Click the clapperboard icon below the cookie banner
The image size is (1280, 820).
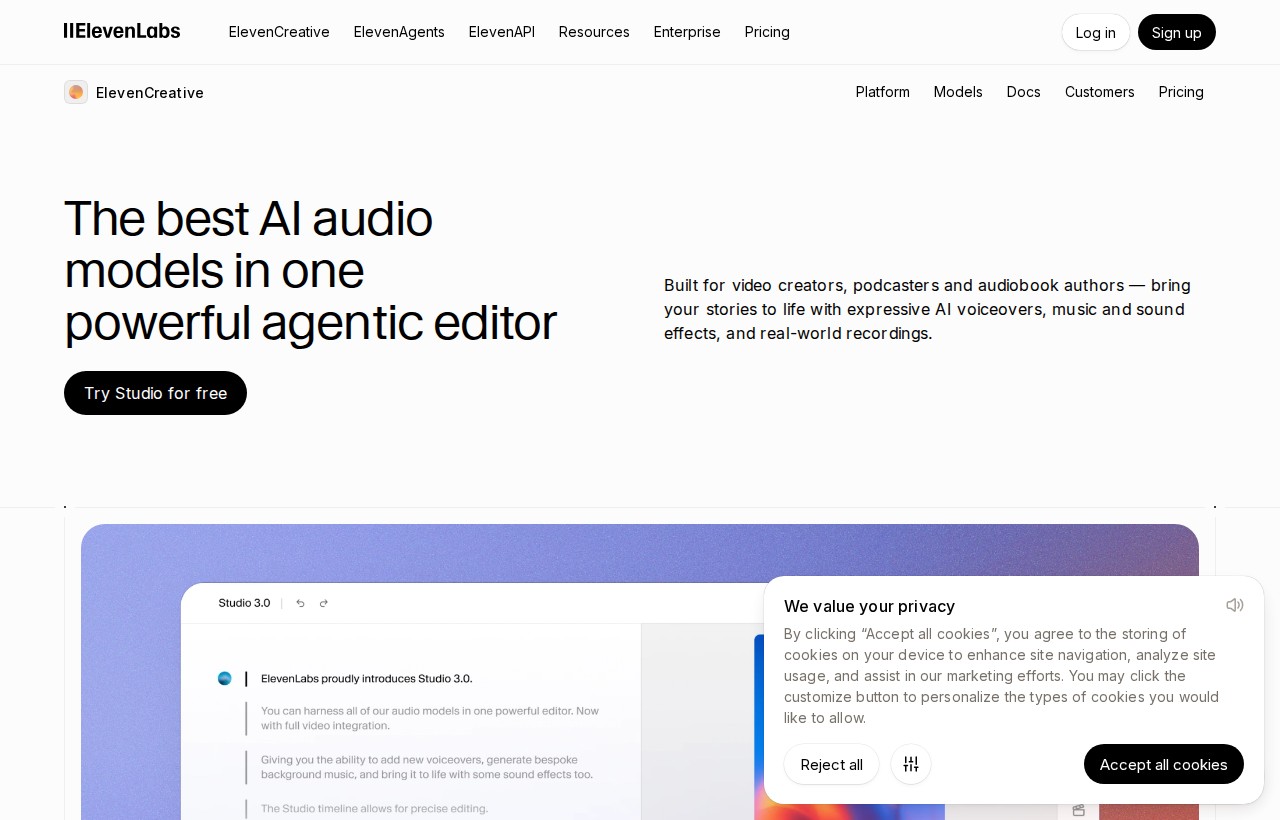(1079, 810)
